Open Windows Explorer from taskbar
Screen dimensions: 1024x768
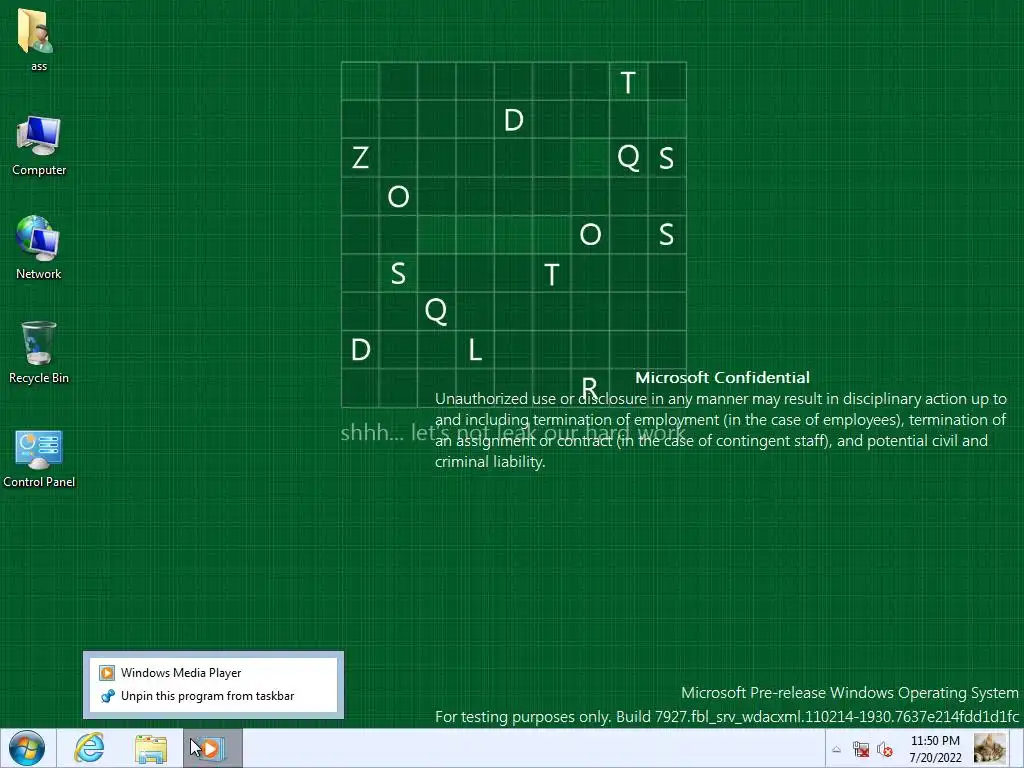(x=151, y=748)
